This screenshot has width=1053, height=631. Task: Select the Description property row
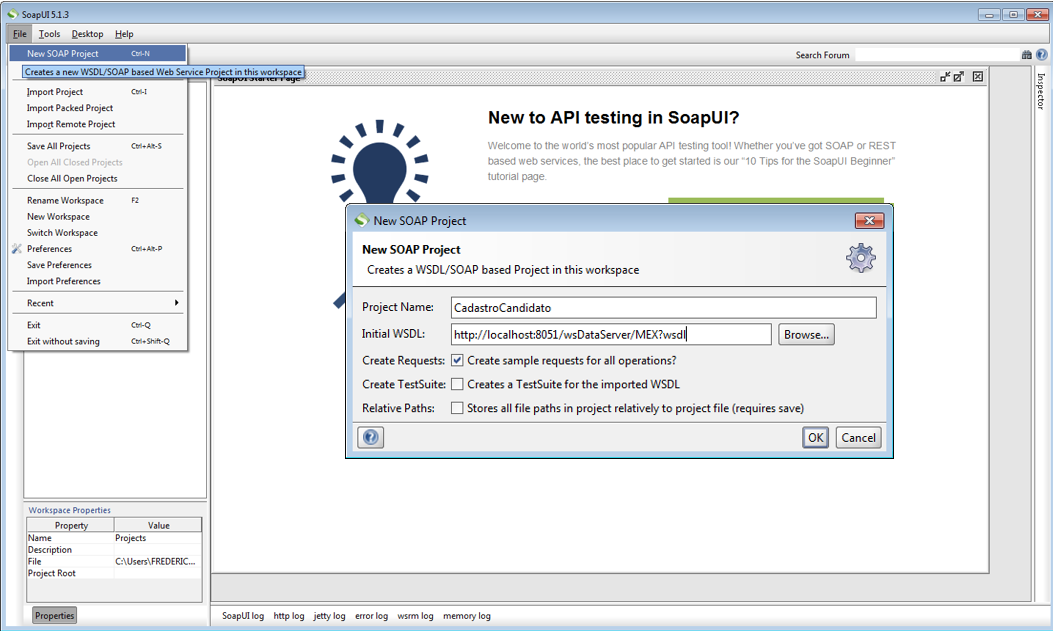[114, 550]
